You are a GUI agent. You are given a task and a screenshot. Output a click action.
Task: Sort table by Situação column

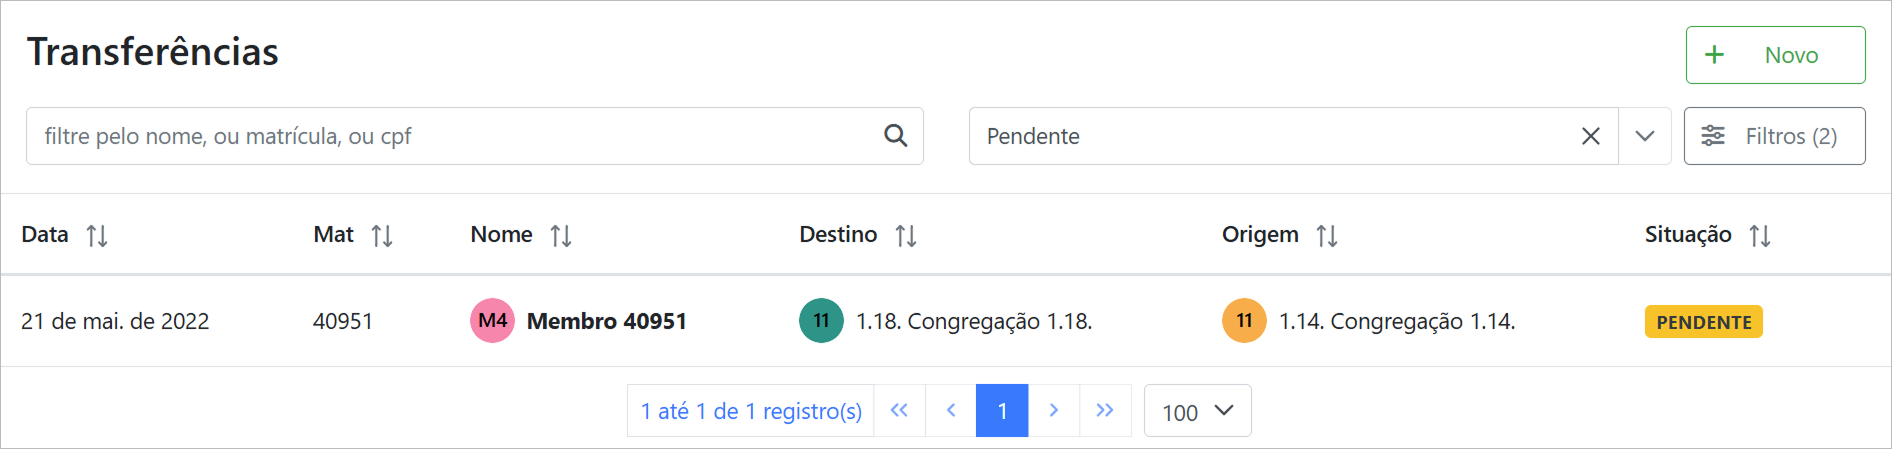point(1760,236)
